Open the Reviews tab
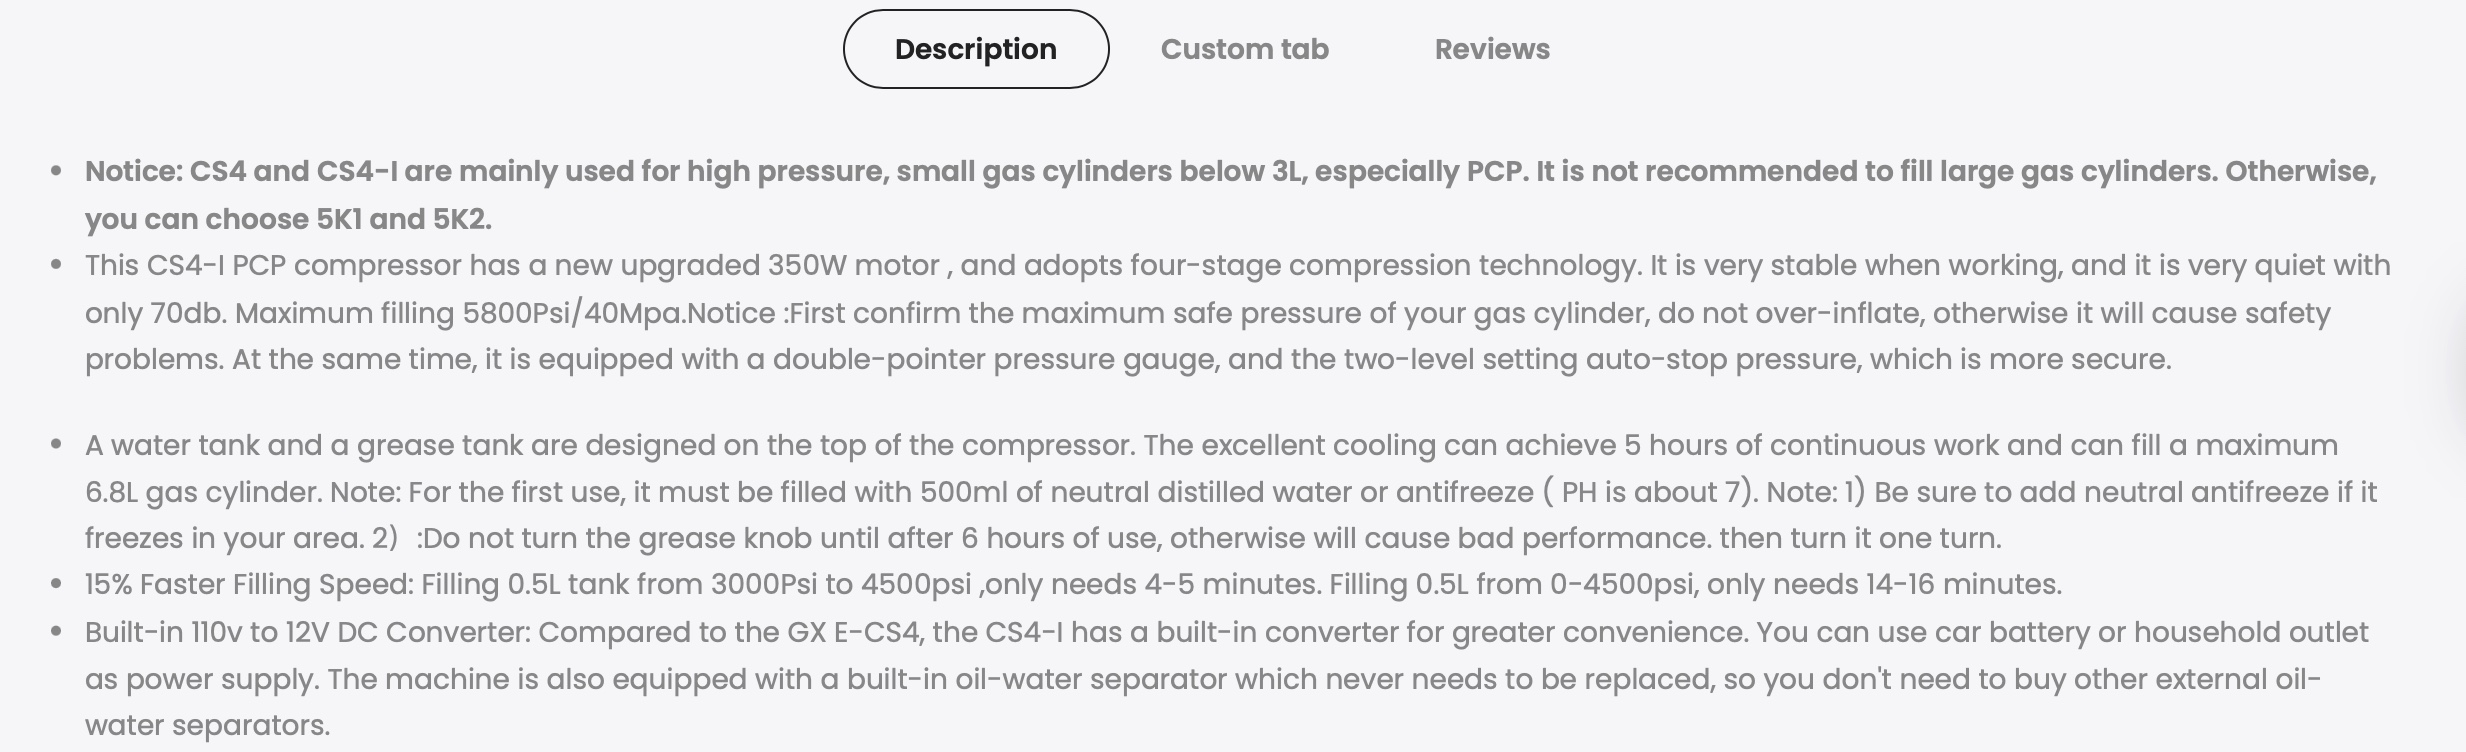This screenshot has height=752, width=2466. tap(1492, 49)
